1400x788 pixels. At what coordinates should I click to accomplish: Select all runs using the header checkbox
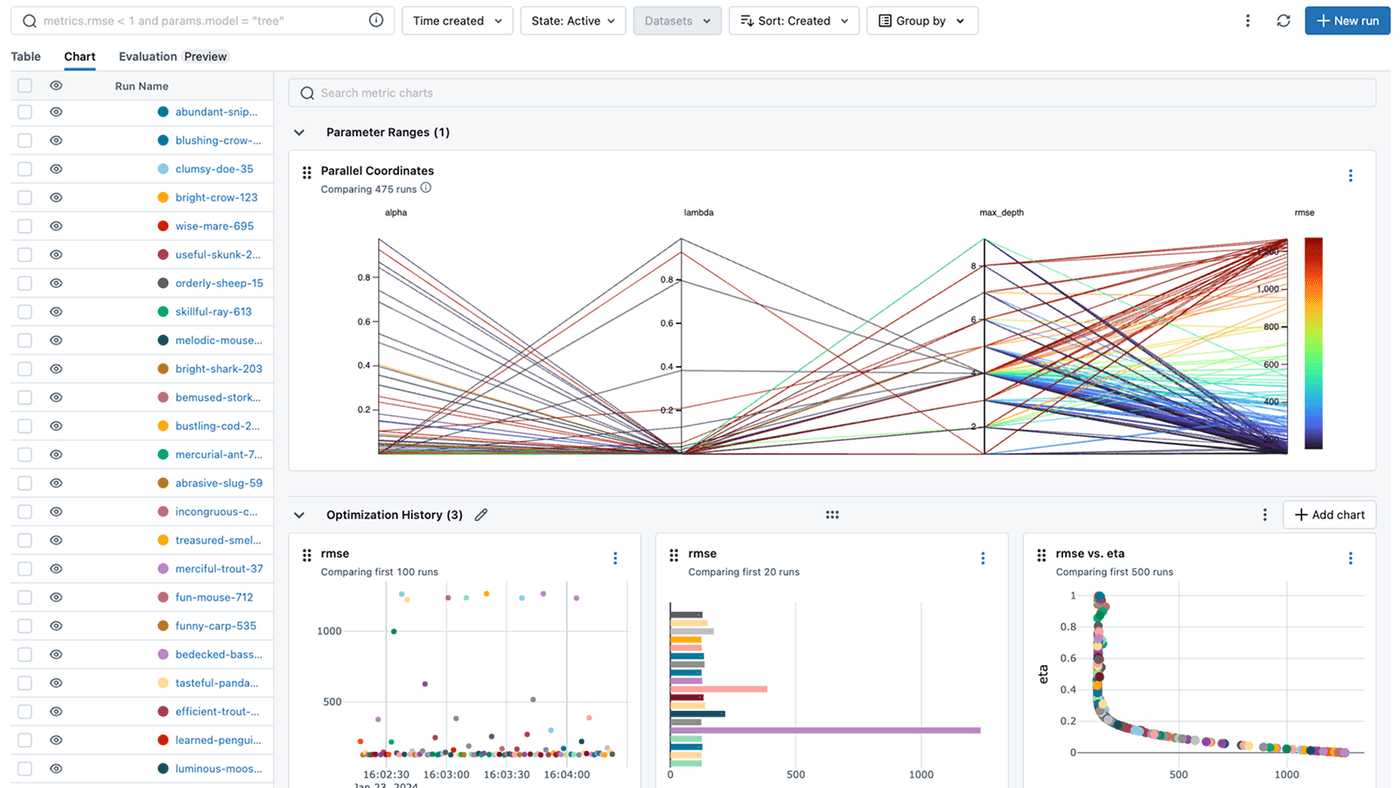(24, 86)
